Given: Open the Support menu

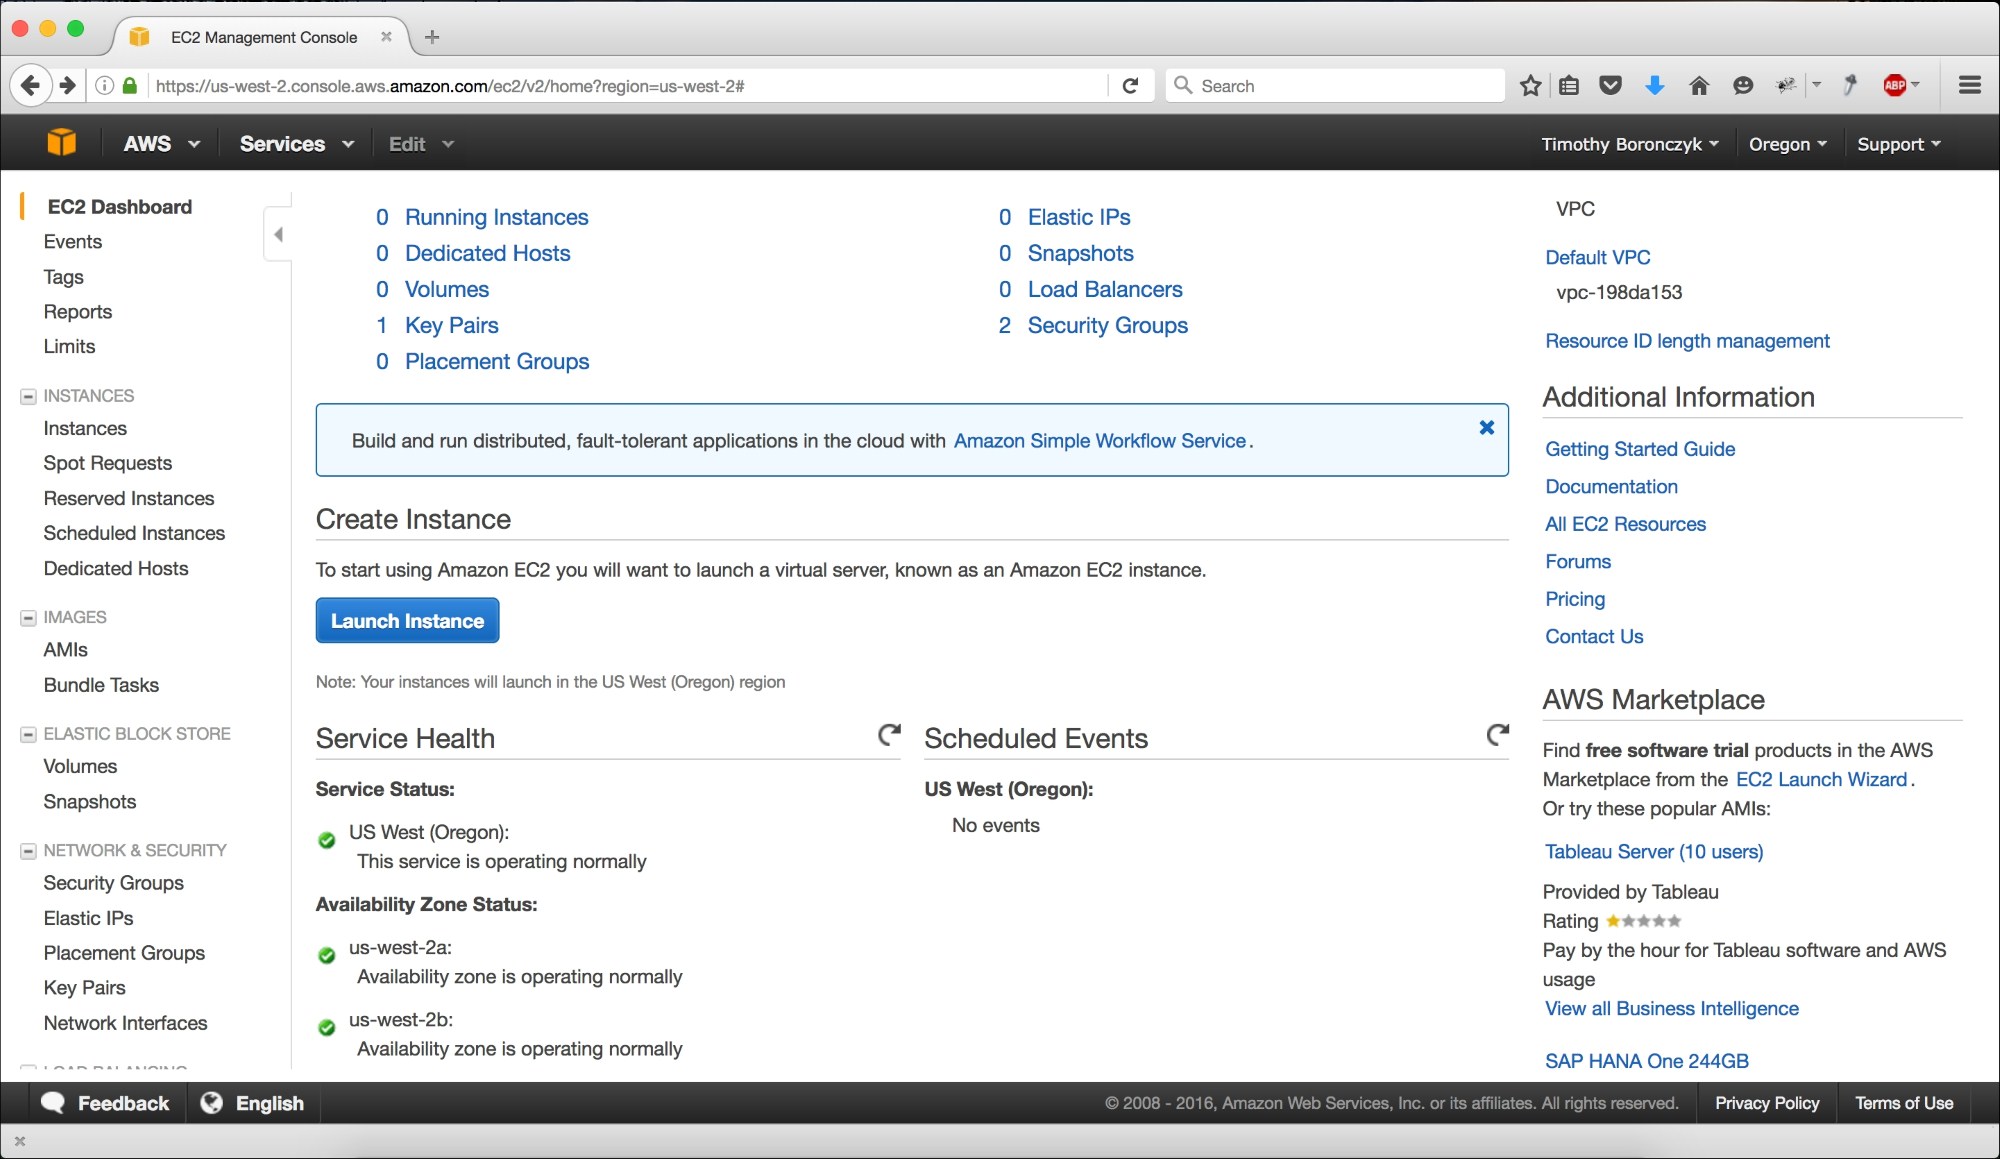Looking at the screenshot, I should [1898, 144].
